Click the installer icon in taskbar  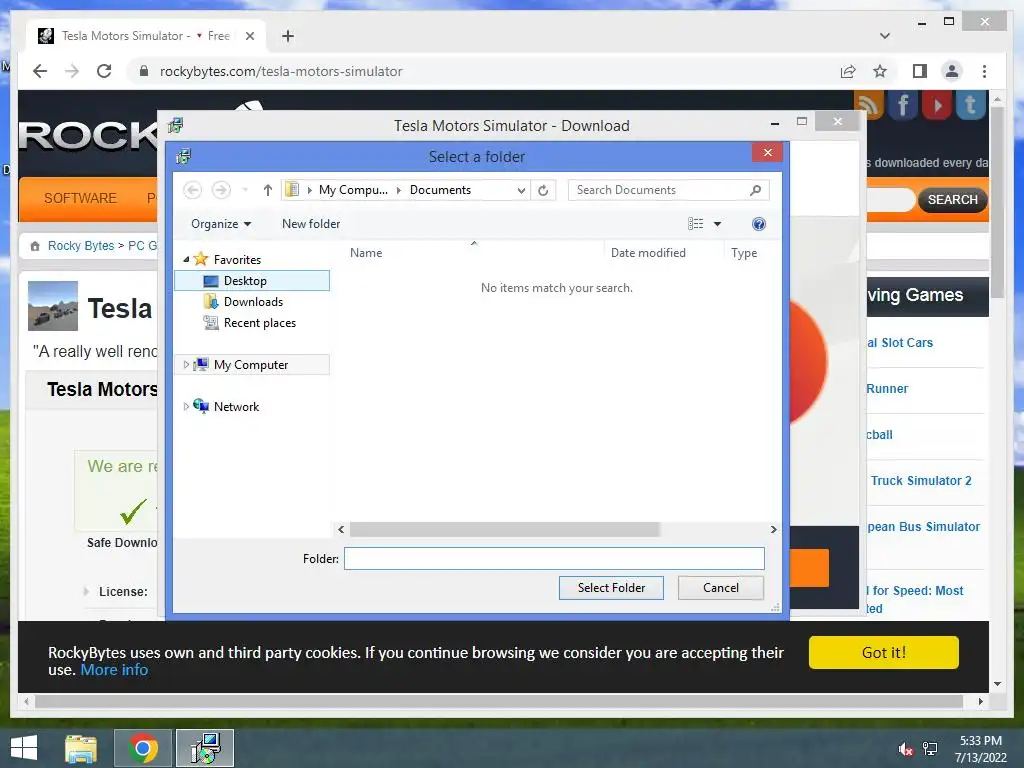click(x=205, y=748)
